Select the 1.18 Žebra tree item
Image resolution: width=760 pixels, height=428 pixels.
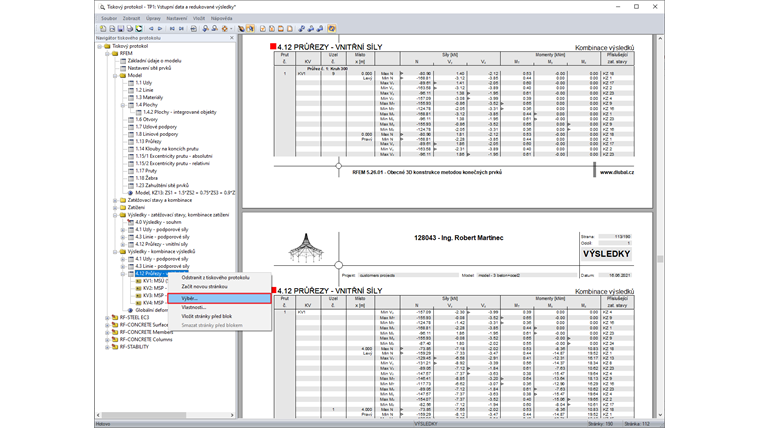click(x=146, y=178)
